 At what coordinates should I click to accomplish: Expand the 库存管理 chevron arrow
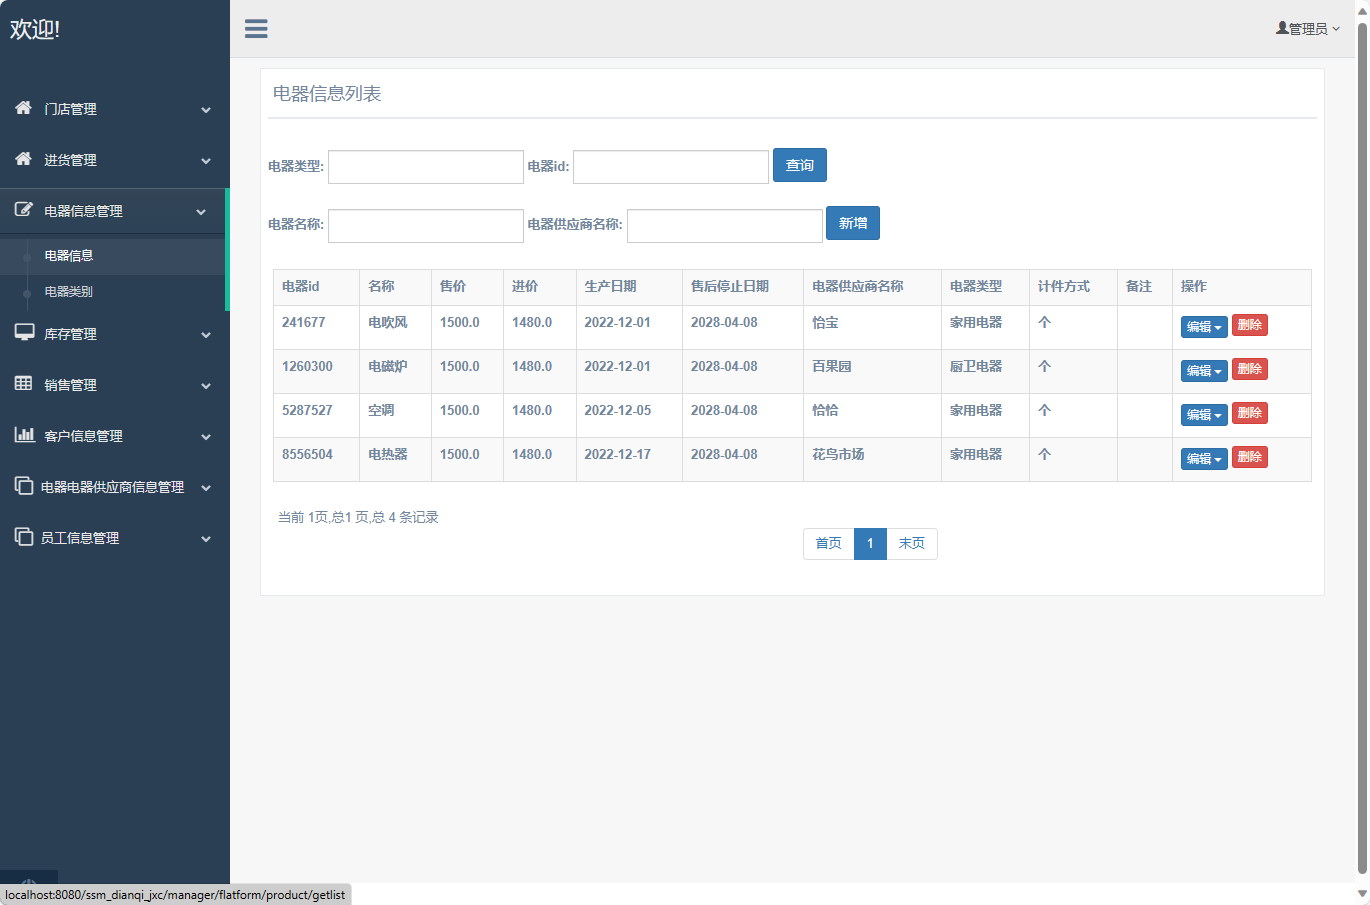(x=206, y=335)
